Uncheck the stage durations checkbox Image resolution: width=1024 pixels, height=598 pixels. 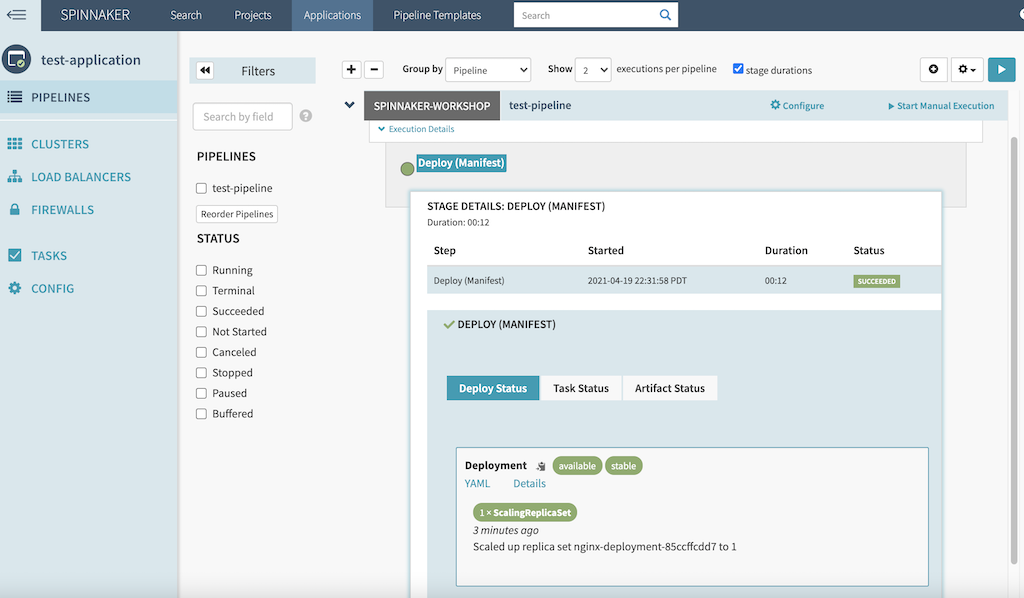click(738, 69)
